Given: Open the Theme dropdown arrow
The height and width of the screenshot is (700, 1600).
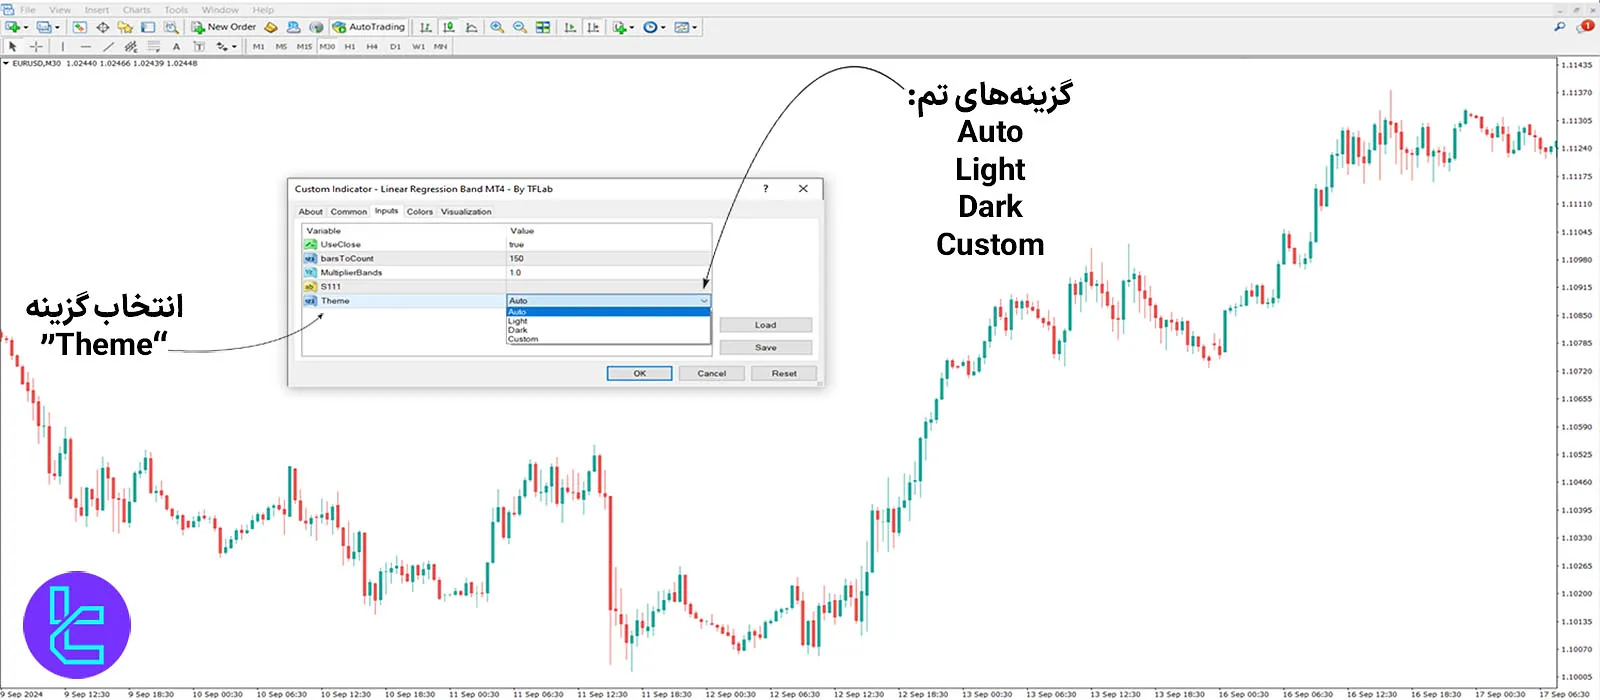Looking at the screenshot, I should (704, 301).
